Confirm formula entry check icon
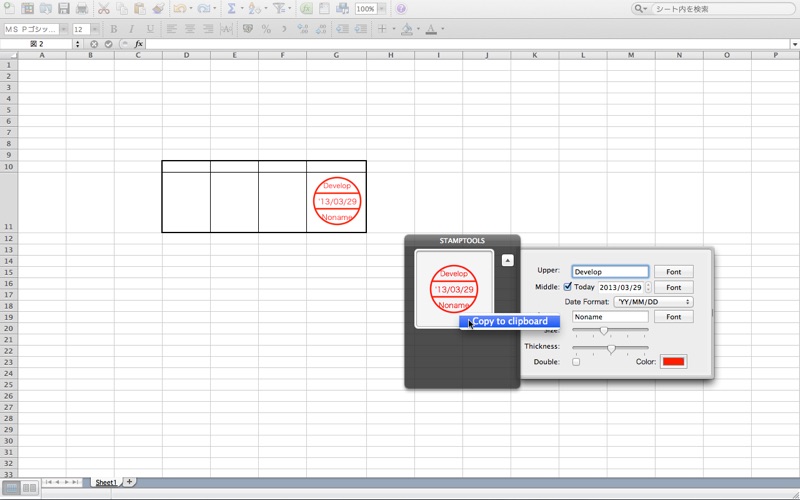 [108, 44]
